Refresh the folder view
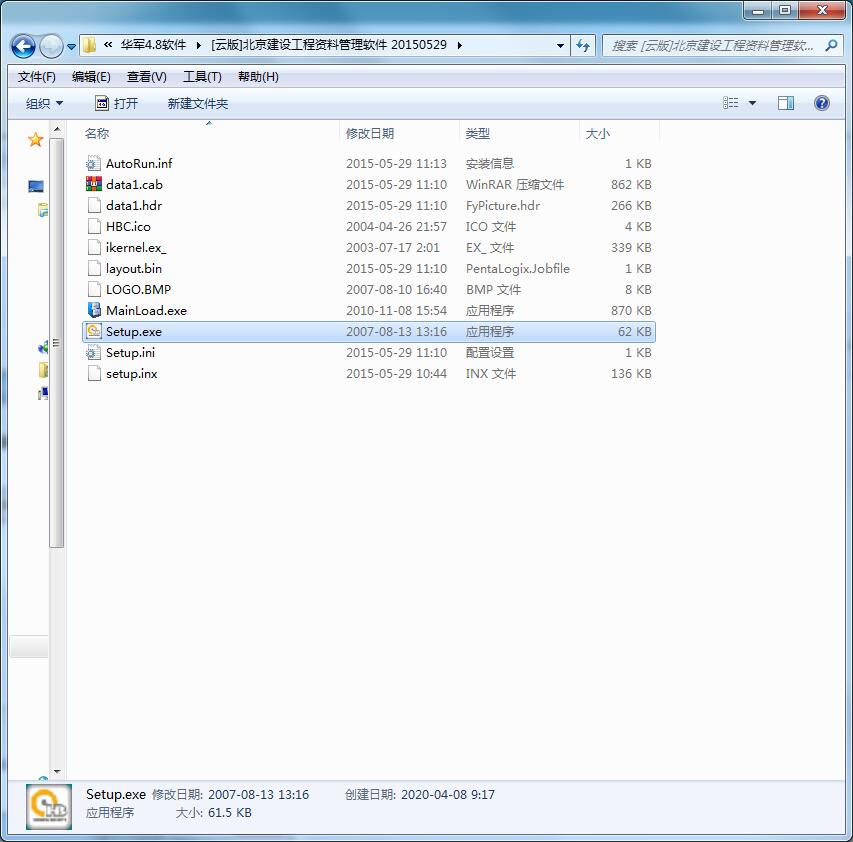 click(583, 46)
